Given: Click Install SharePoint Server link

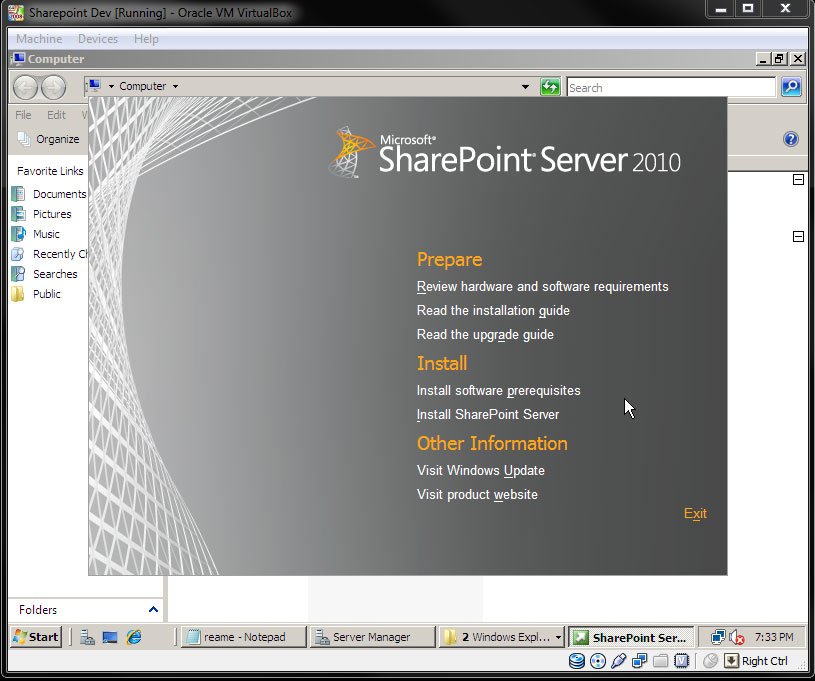Looking at the screenshot, I should (x=488, y=415).
